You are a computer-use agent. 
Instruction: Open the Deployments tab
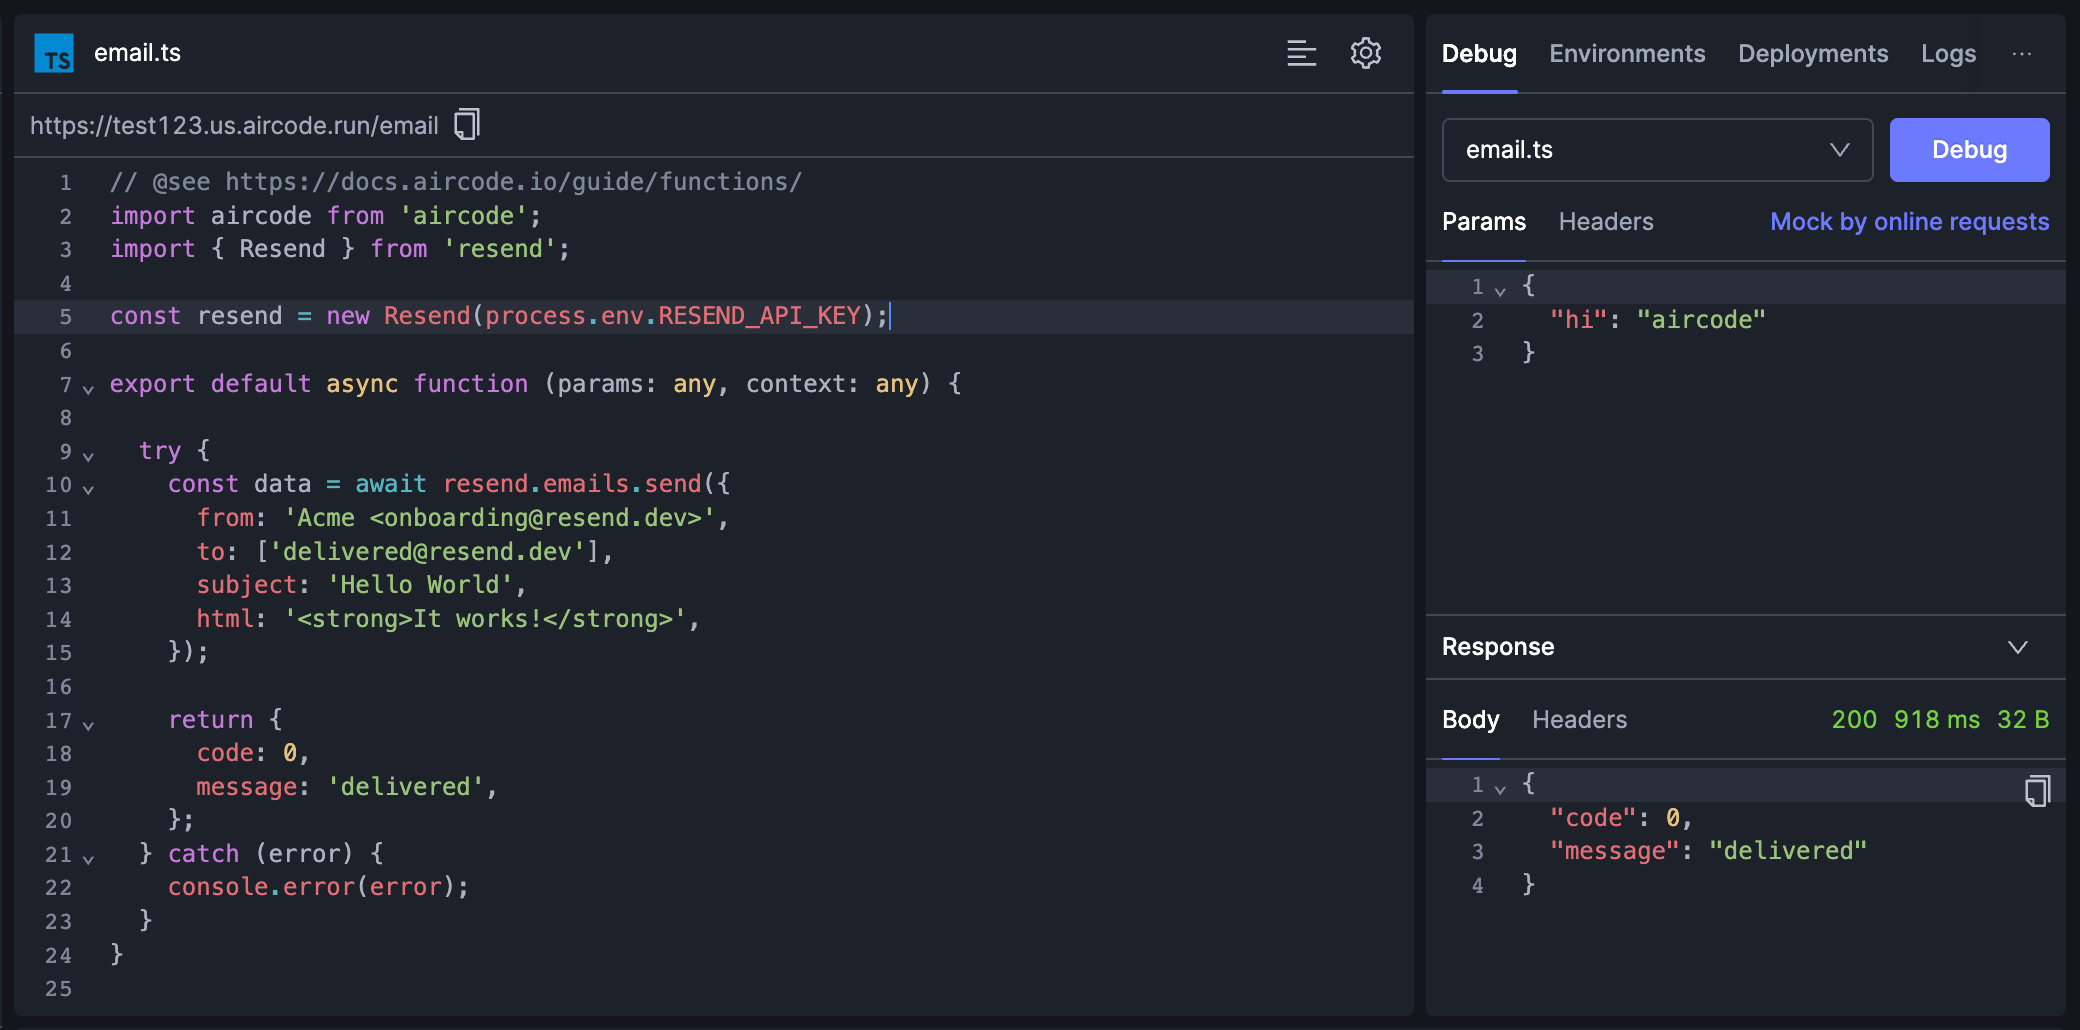pos(1813,54)
